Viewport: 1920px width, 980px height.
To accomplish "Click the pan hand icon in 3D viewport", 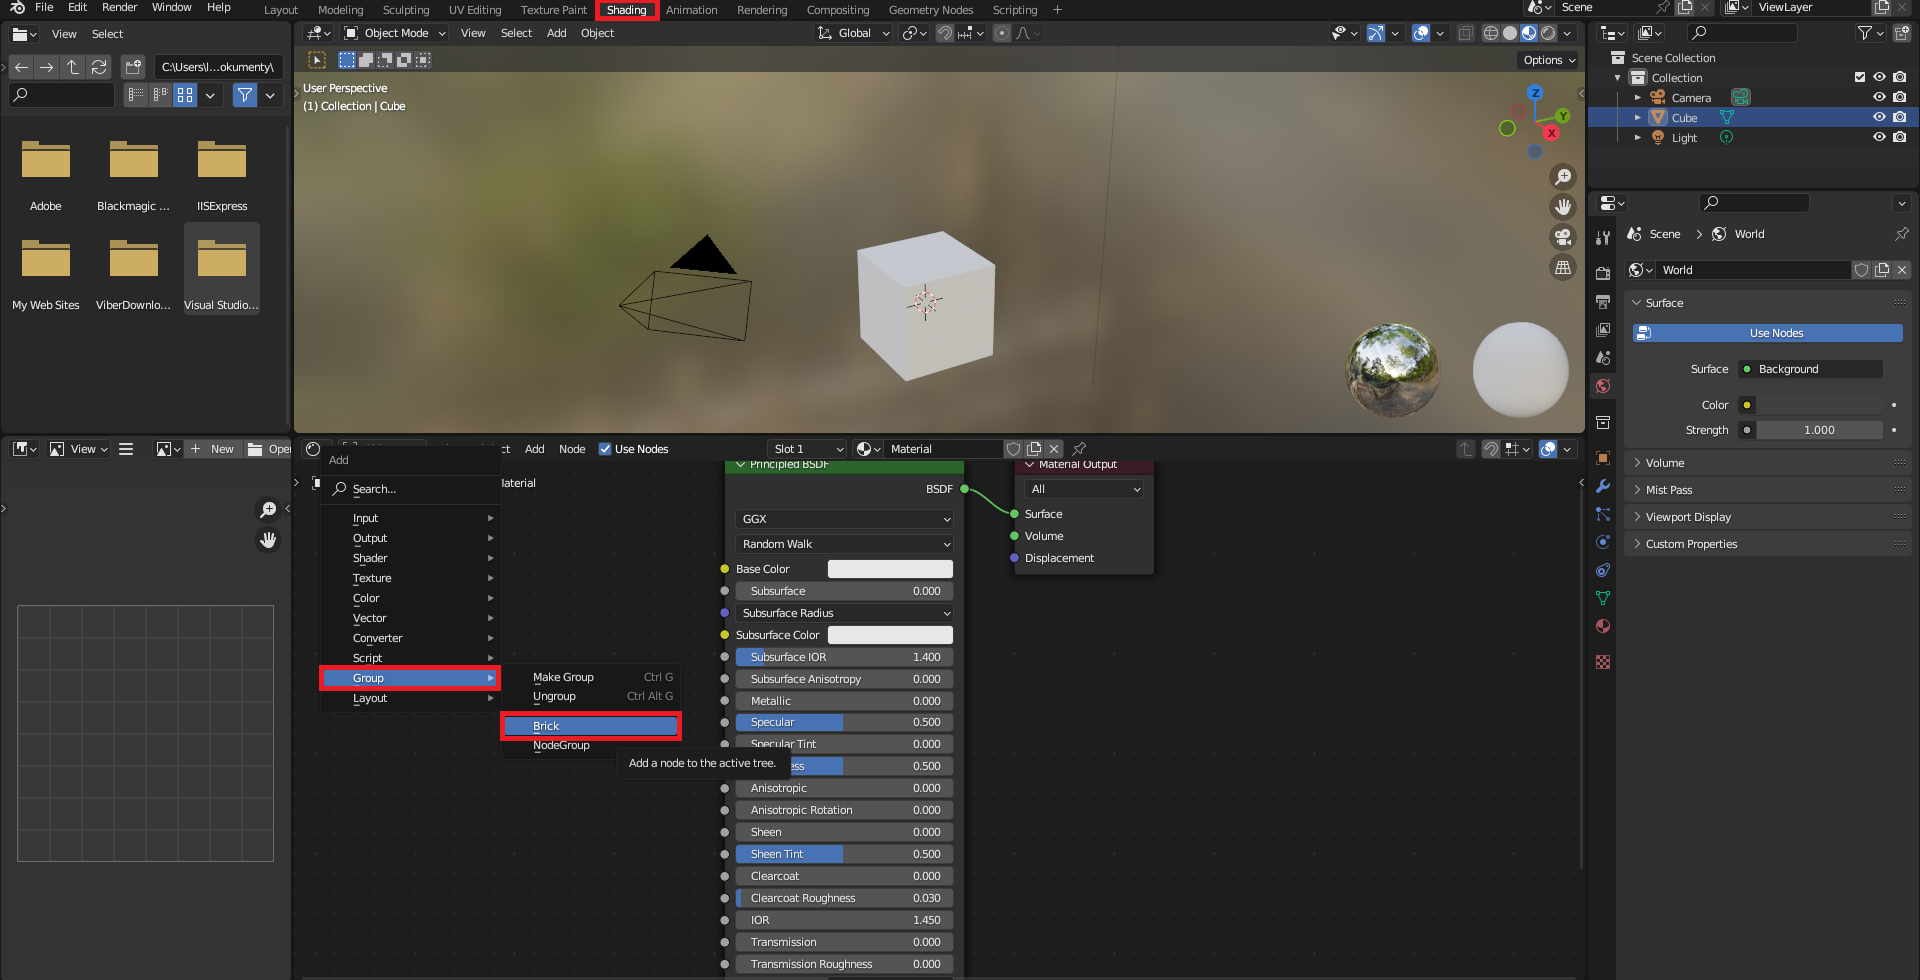I will click(1562, 207).
